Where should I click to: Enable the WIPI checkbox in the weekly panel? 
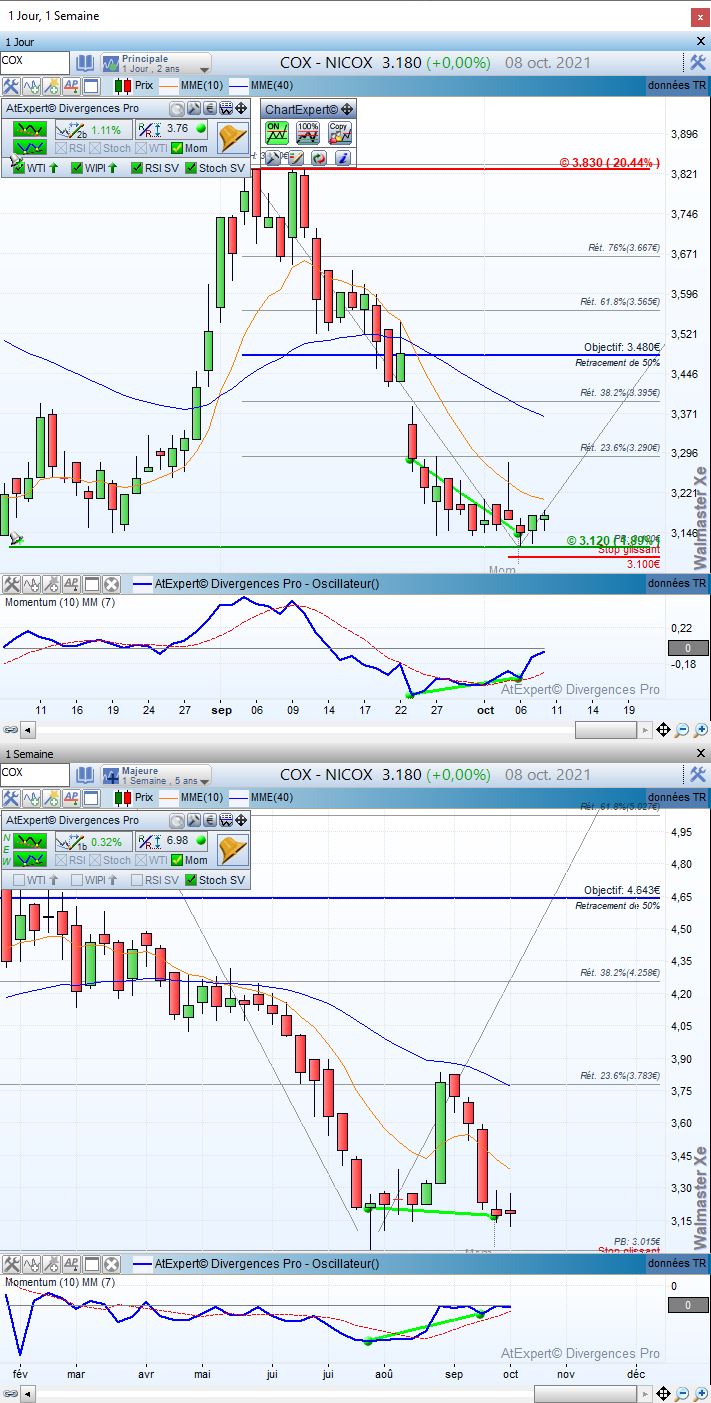[x=77, y=880]
